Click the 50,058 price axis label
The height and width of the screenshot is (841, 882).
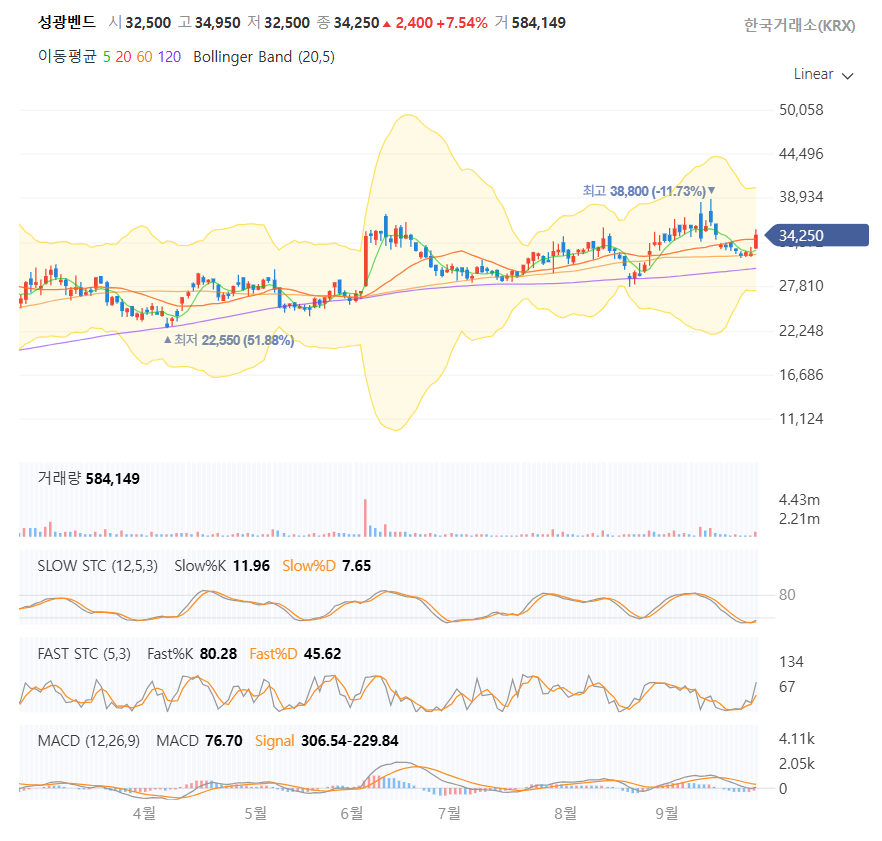801,110
